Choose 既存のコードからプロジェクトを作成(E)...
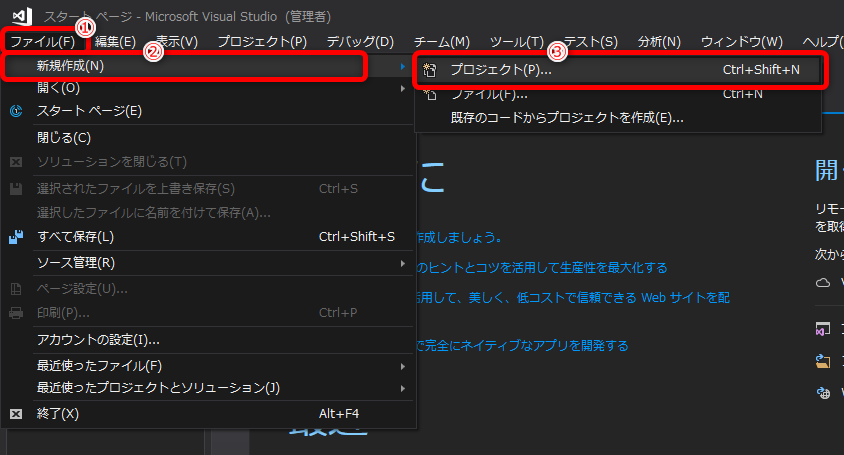 (x=618, y=117)
